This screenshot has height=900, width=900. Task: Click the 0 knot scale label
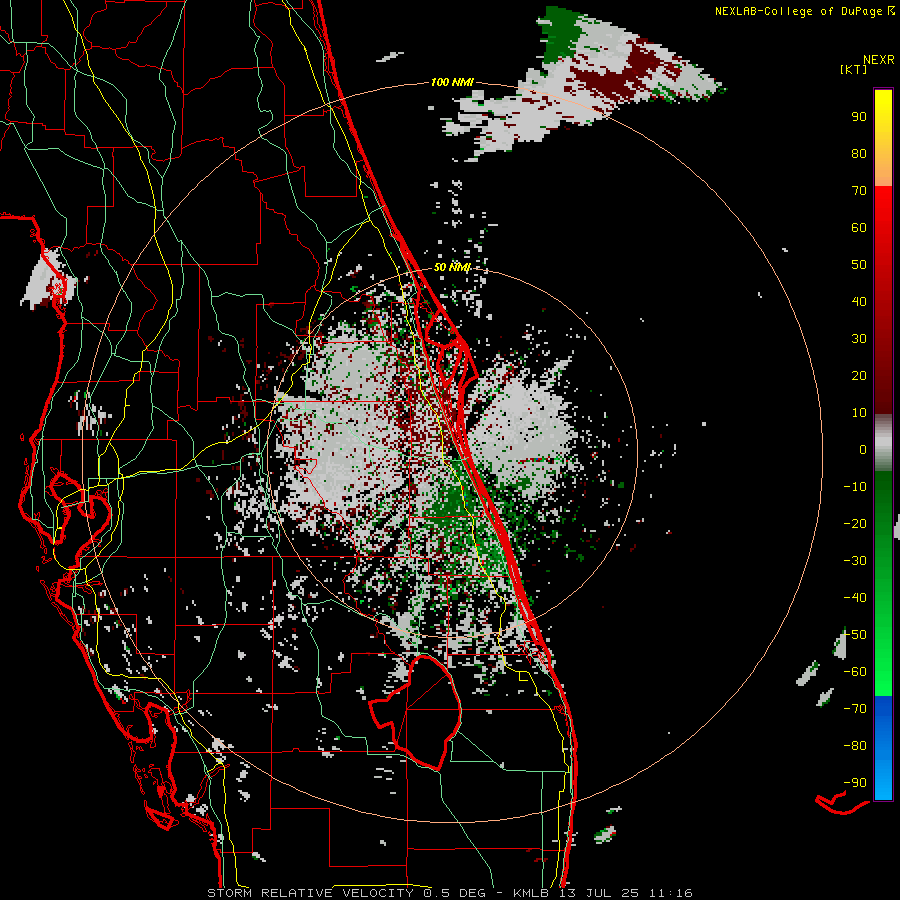pos(863,450)
